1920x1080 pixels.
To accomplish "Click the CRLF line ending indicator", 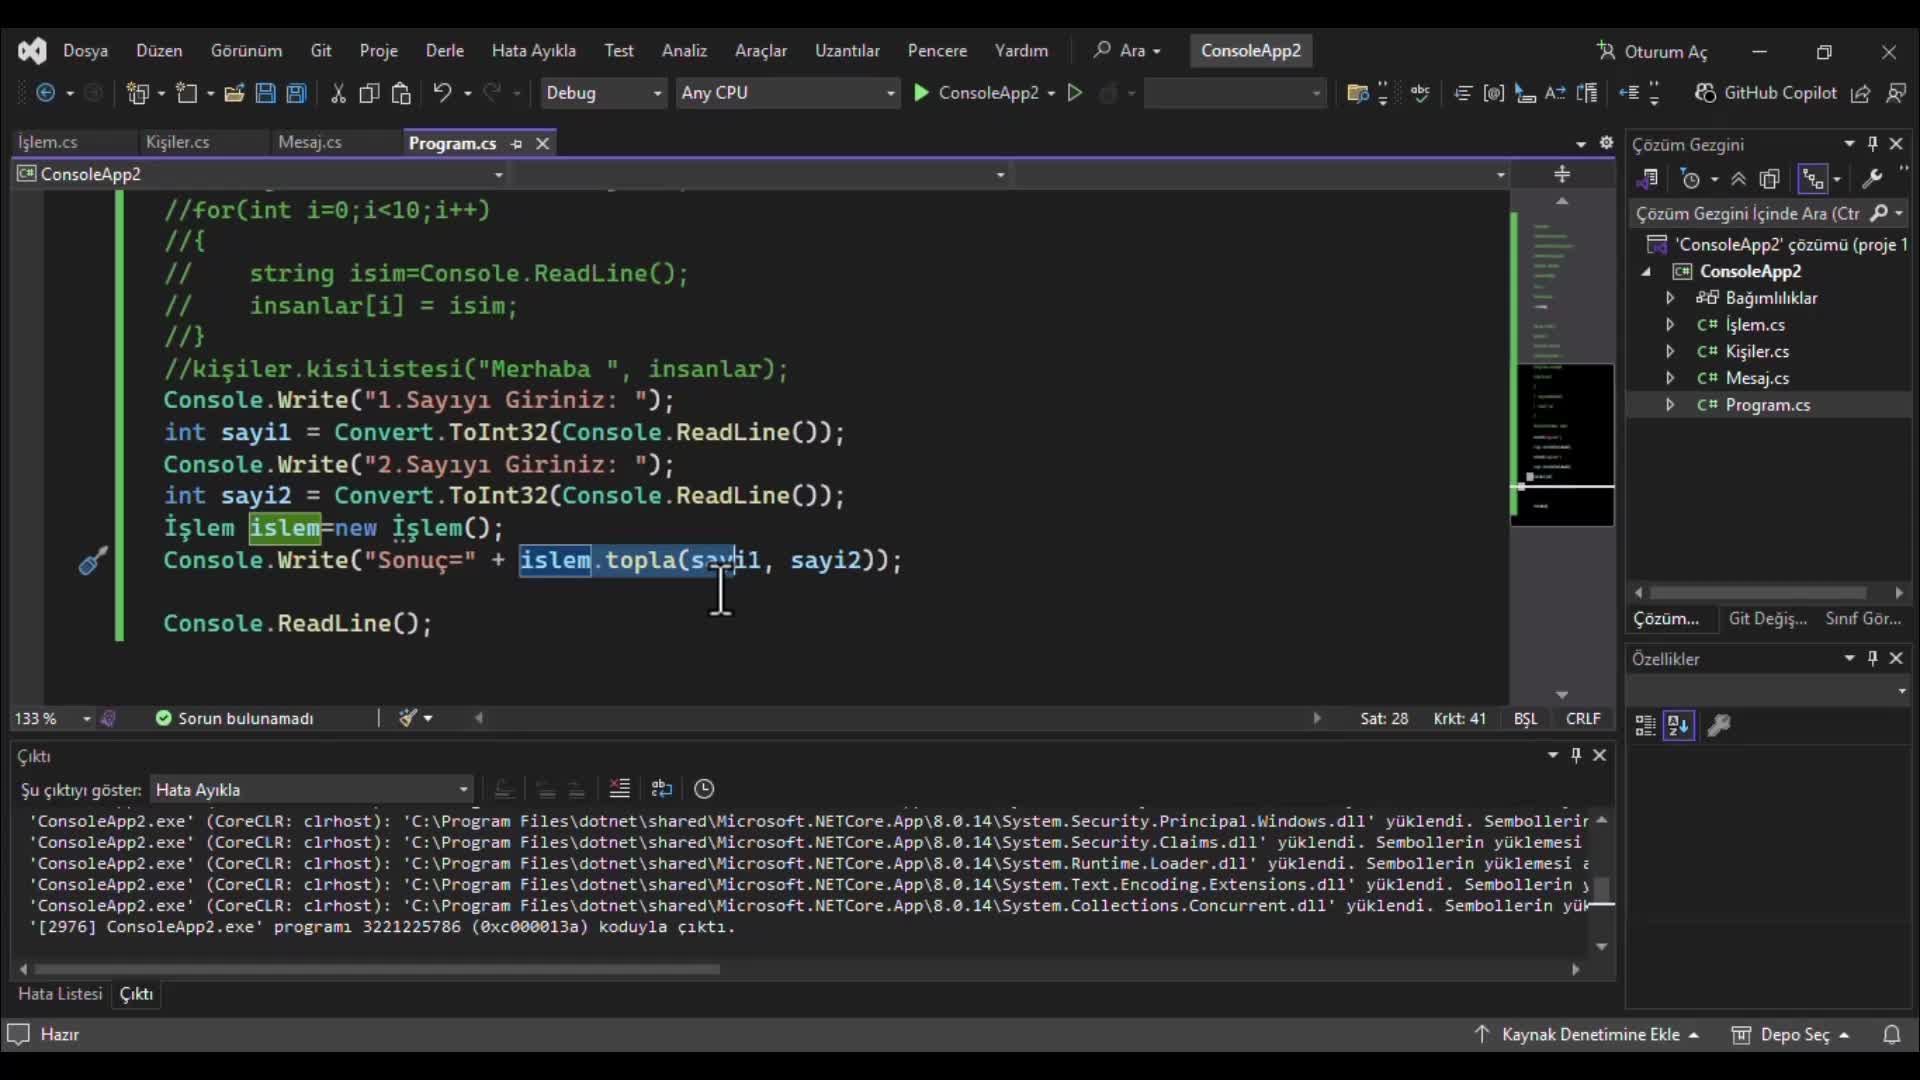I will [x=1583, y=718].
